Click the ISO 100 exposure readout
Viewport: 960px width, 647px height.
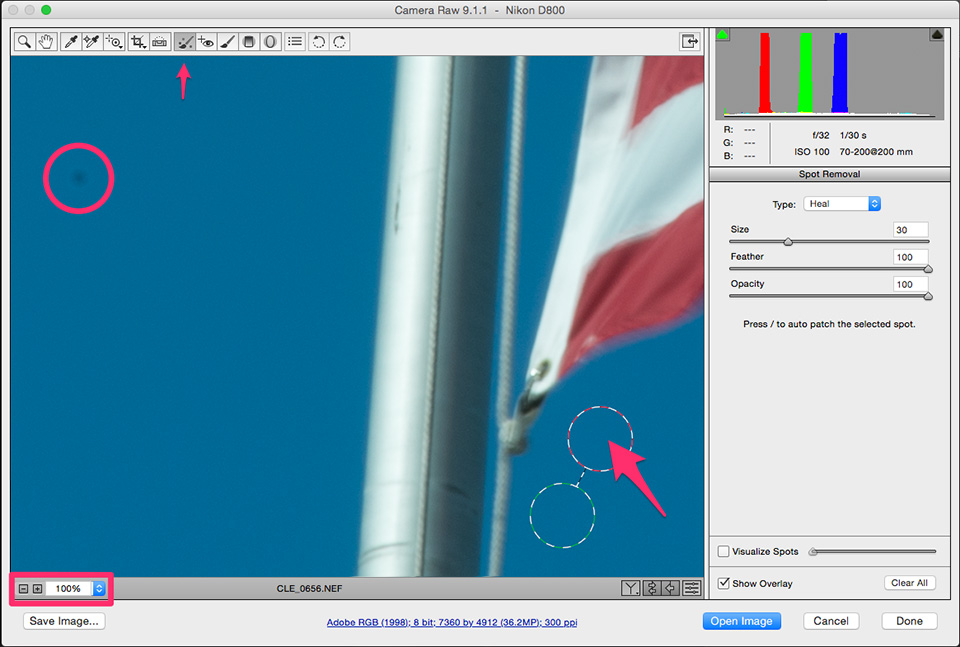[812, 152]
